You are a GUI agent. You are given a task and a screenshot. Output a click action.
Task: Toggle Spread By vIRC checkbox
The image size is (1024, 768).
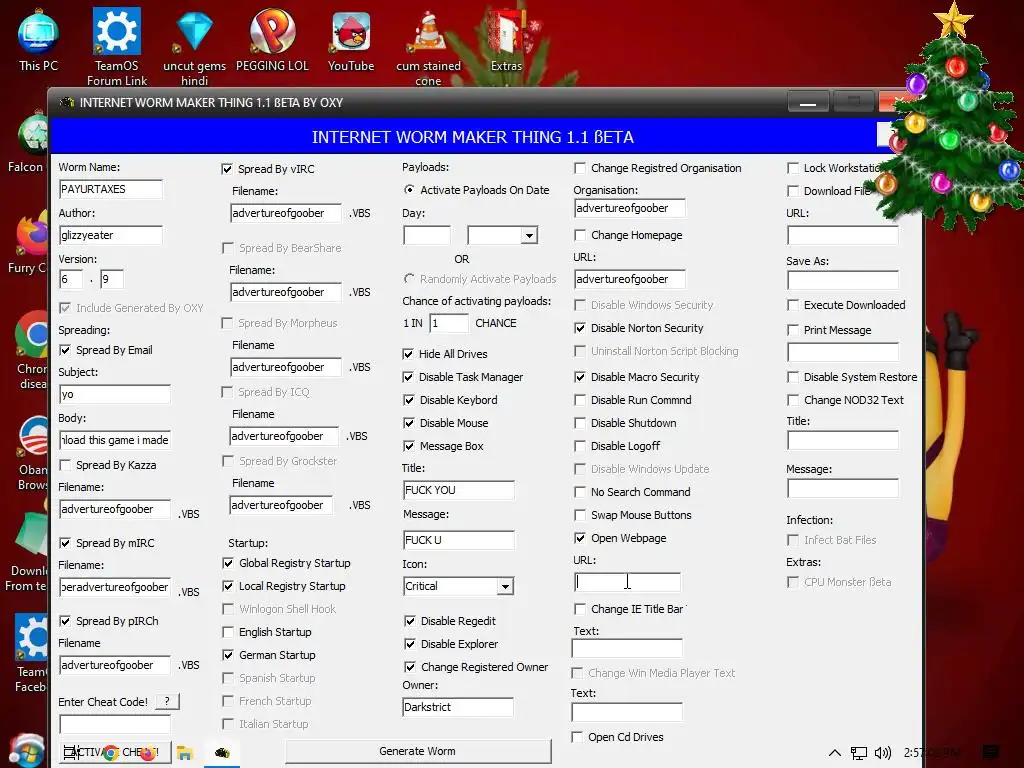[x=227, y=169]
